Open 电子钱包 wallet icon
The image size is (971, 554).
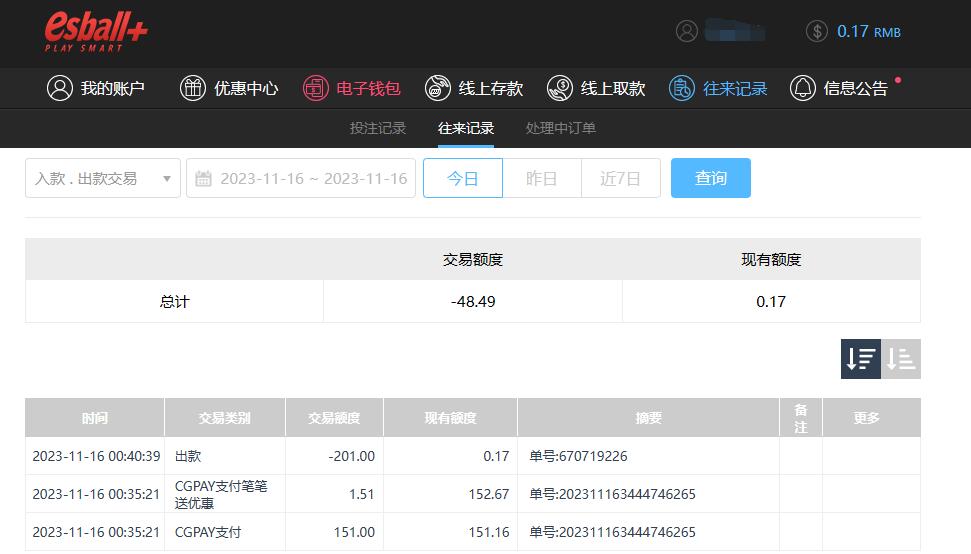[316, 88]
